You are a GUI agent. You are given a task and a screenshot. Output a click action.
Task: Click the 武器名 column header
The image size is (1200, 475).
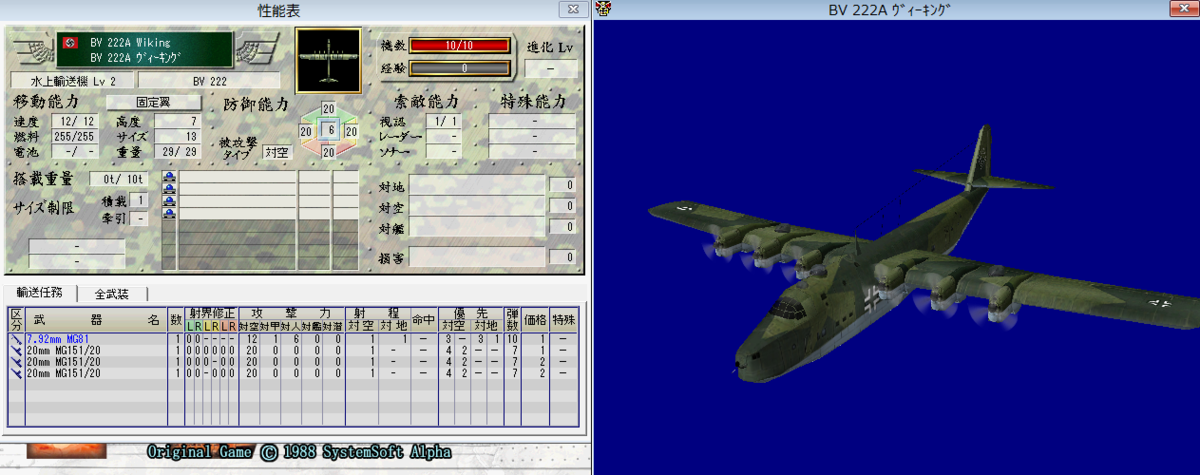pyautogui.click(x=96, y=320)
